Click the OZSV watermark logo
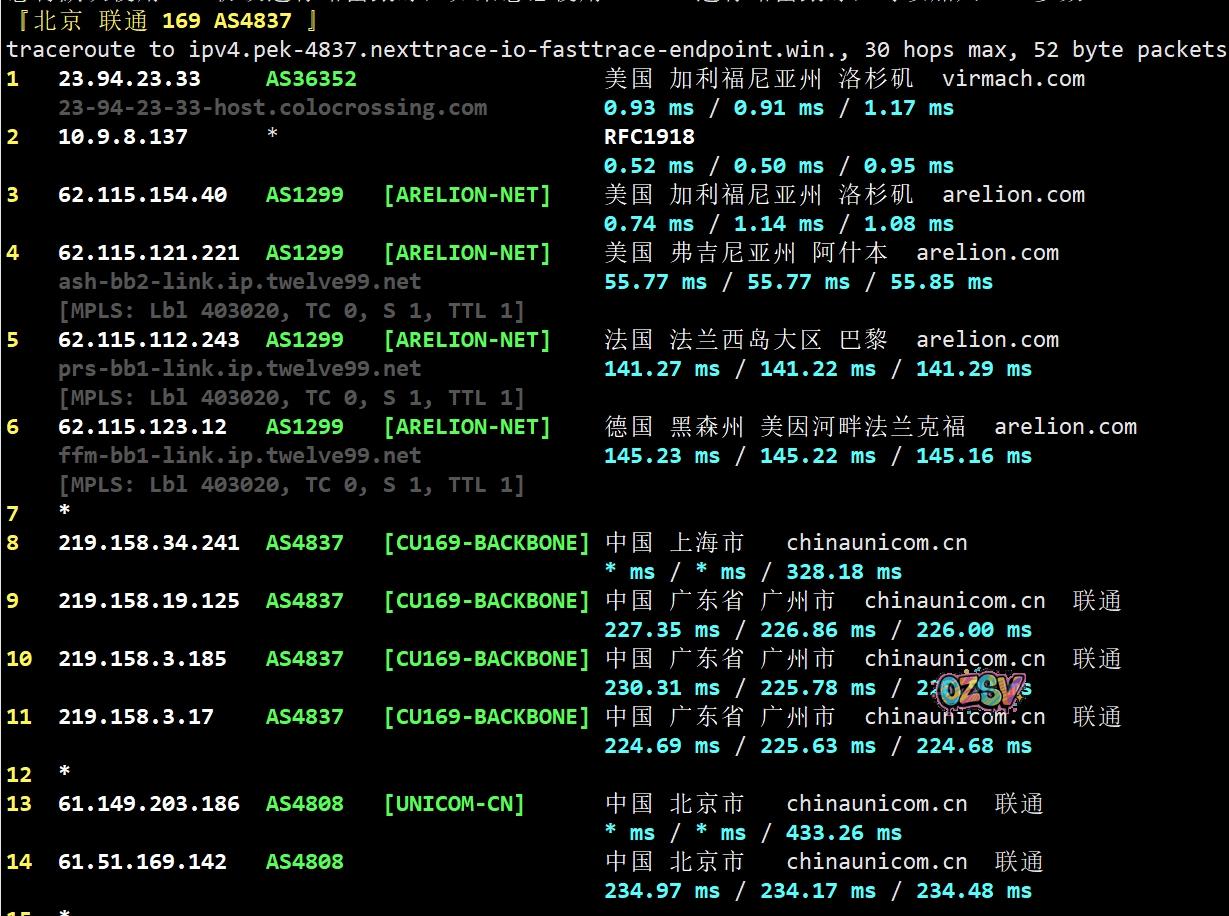Image resolution: width=1229 pixels, height=916 pixels. click(x=980, y=690)
